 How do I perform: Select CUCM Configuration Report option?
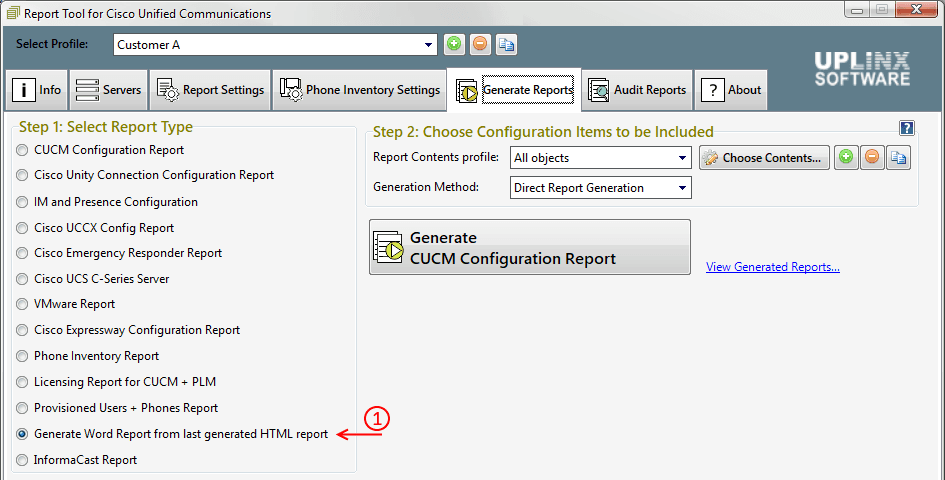[x=100, y=150]
